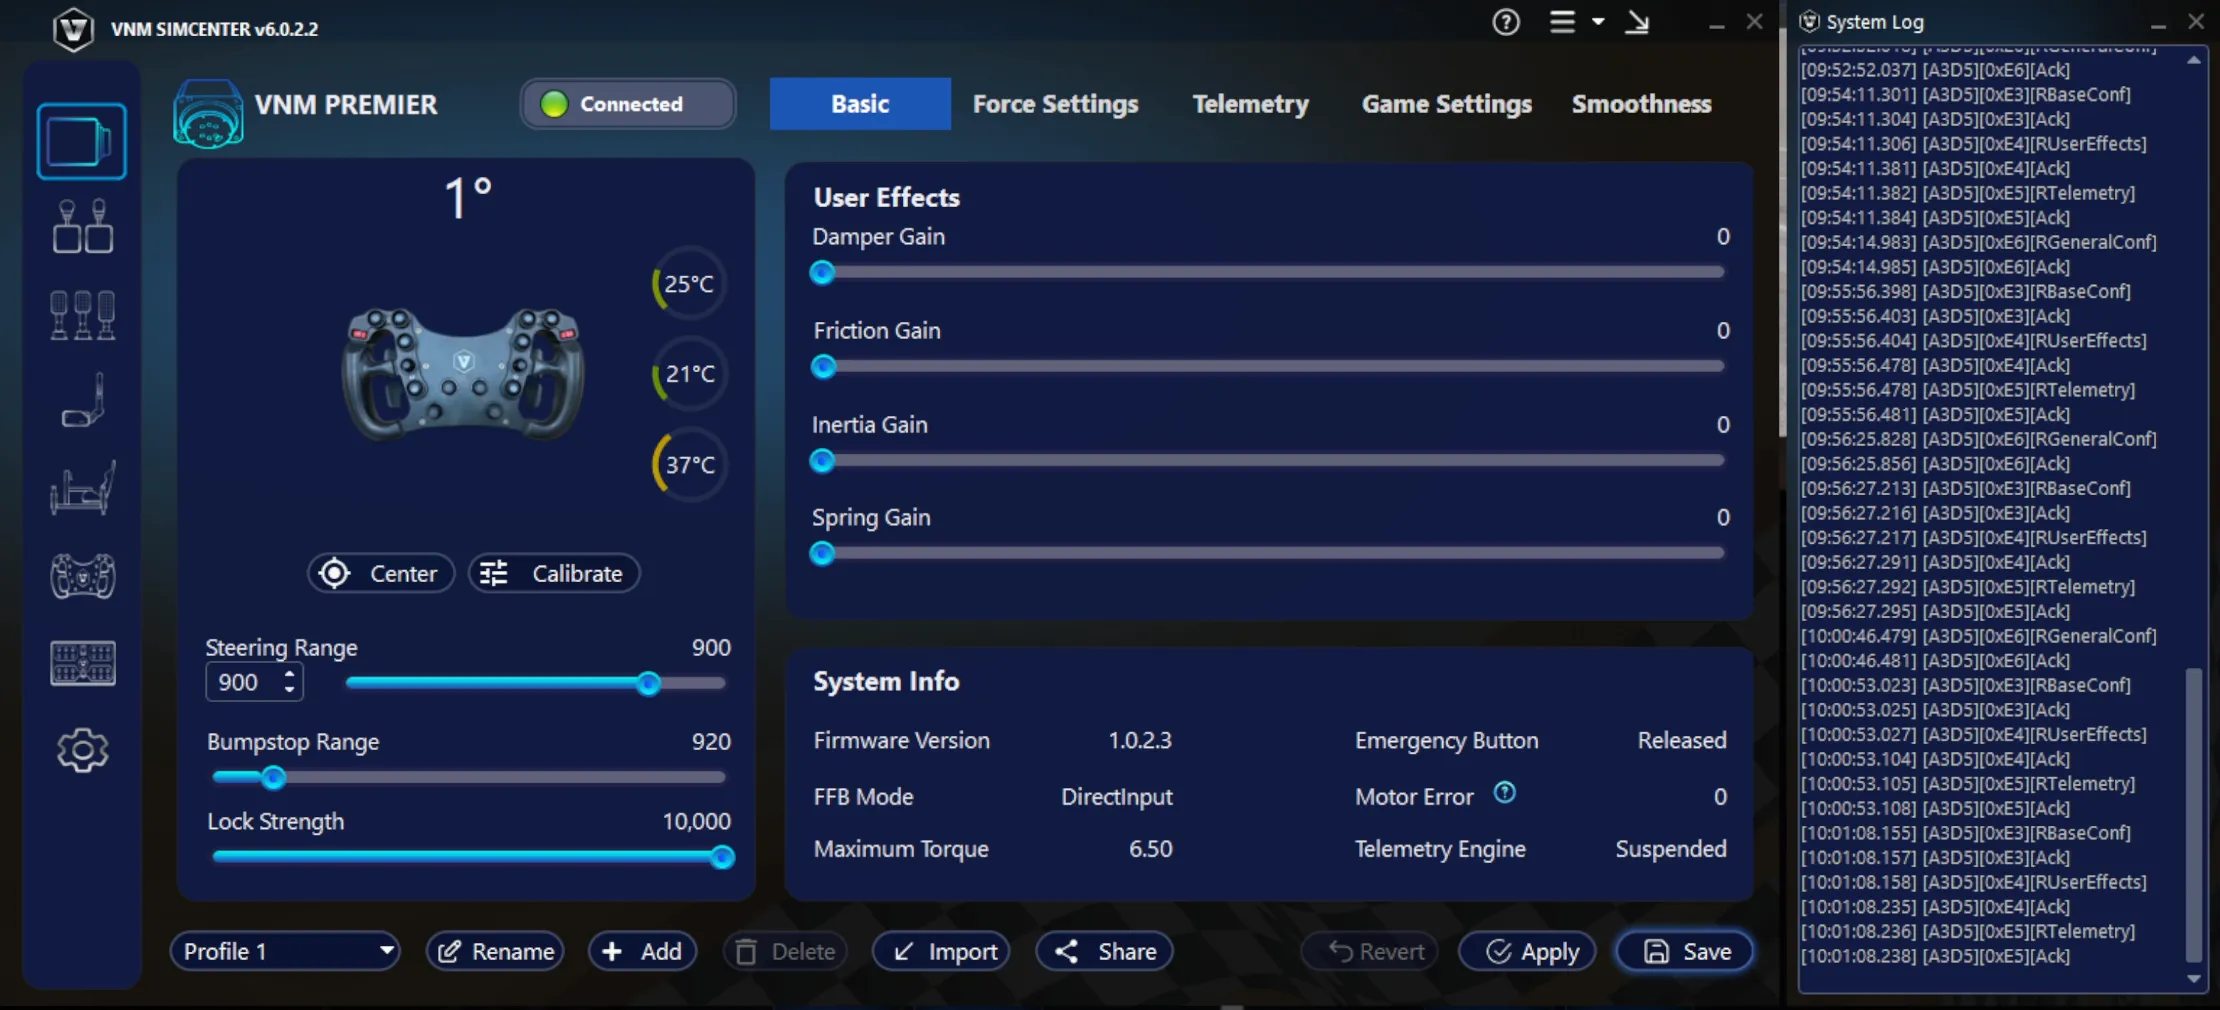Open the Telemetry tab
The height and width of the screenshot is (1010, 2220).
click(x=1250, y=104)
